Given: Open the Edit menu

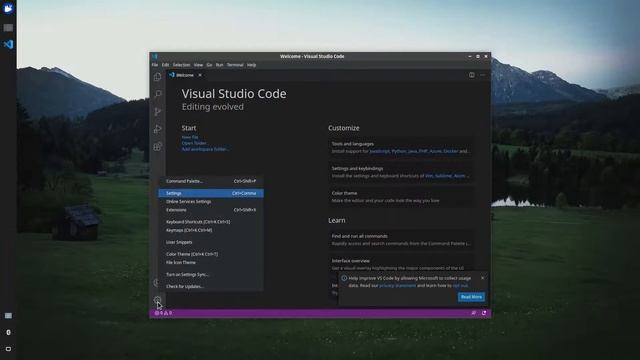Looking at the screenshot, I should (x=165, y=65).
